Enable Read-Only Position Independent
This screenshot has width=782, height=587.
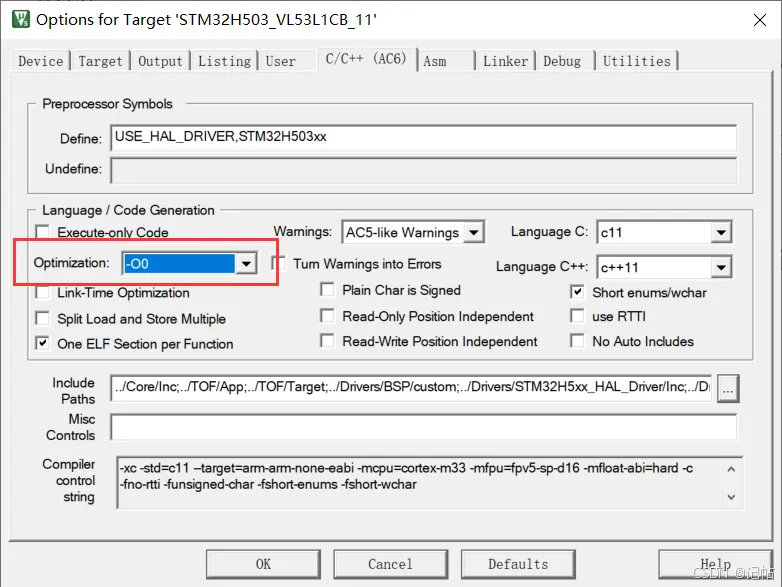pos(327,316)
